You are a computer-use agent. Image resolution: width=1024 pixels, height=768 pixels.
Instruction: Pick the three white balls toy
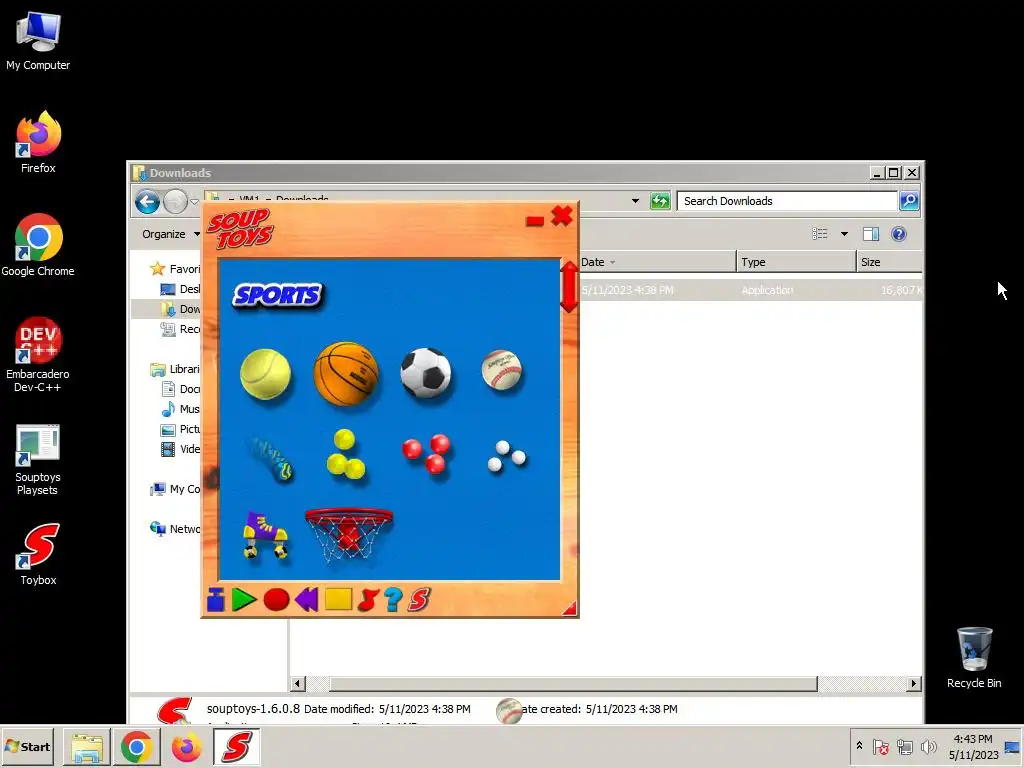(507, 456)
